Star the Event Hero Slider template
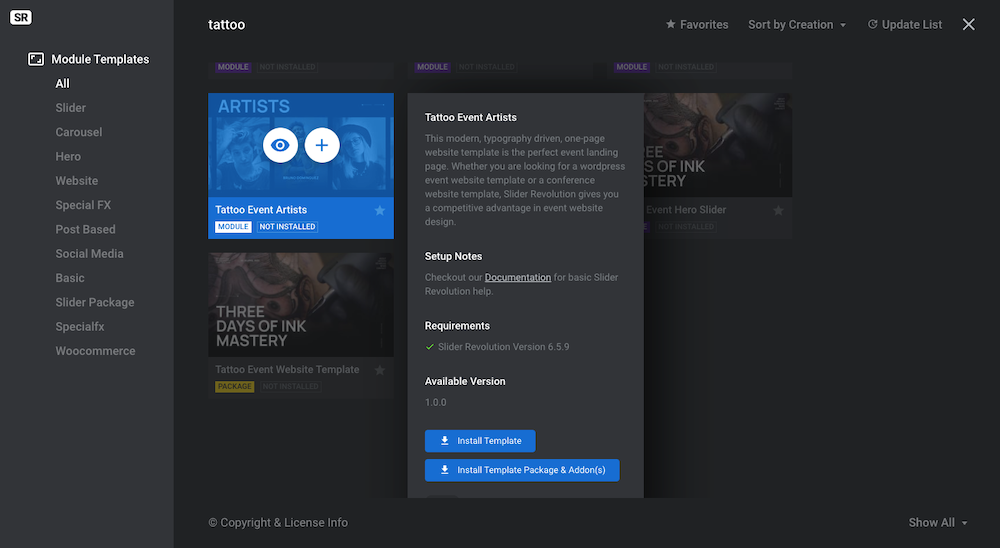Screen dimensions: 1000x548 pyautogui.click(x=778, y=211)
